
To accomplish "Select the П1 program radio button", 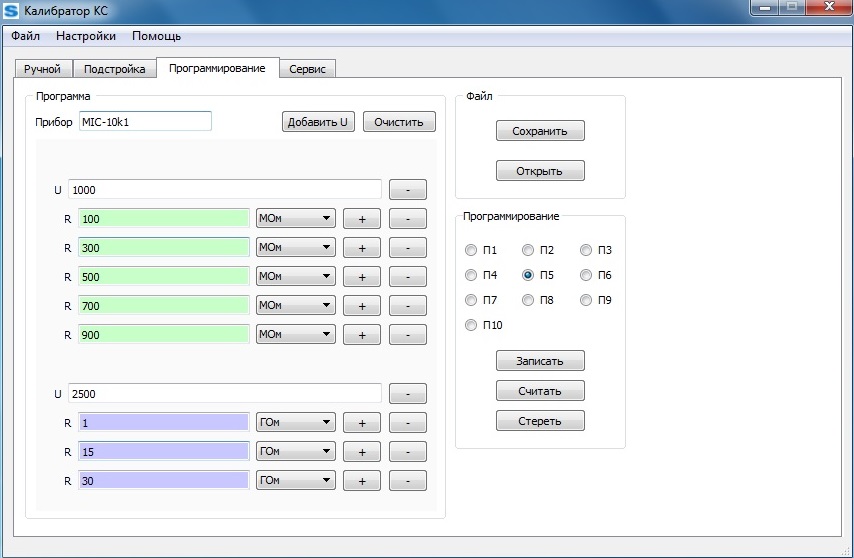I will click(472, 250).
